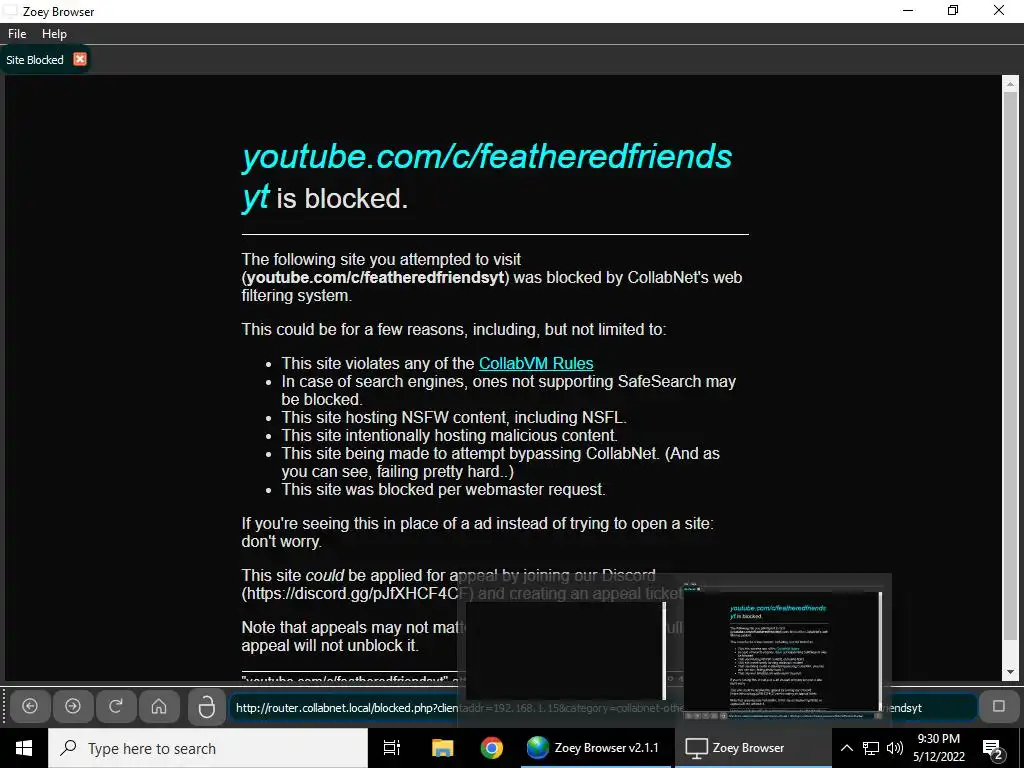Image resolution: width=1024 pixels, height=768 pixels.
Task: Open the Help menu
Action: coord(54,34)
